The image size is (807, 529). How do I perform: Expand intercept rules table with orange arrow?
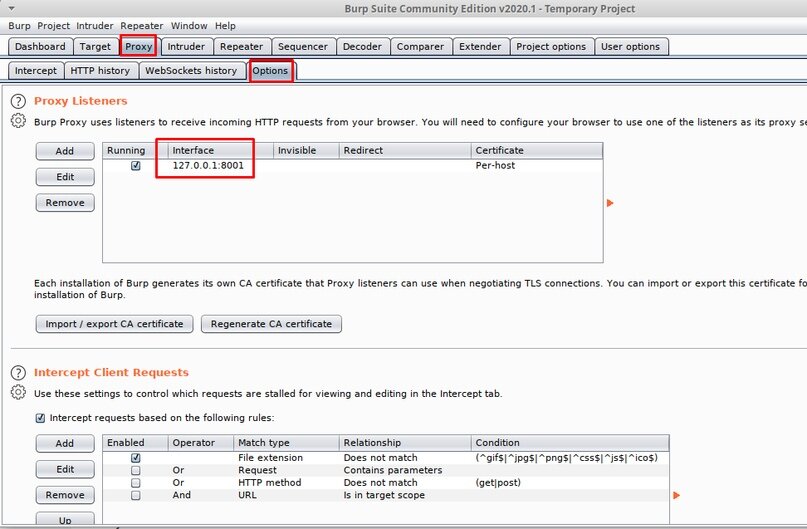[x=676, y=495]
